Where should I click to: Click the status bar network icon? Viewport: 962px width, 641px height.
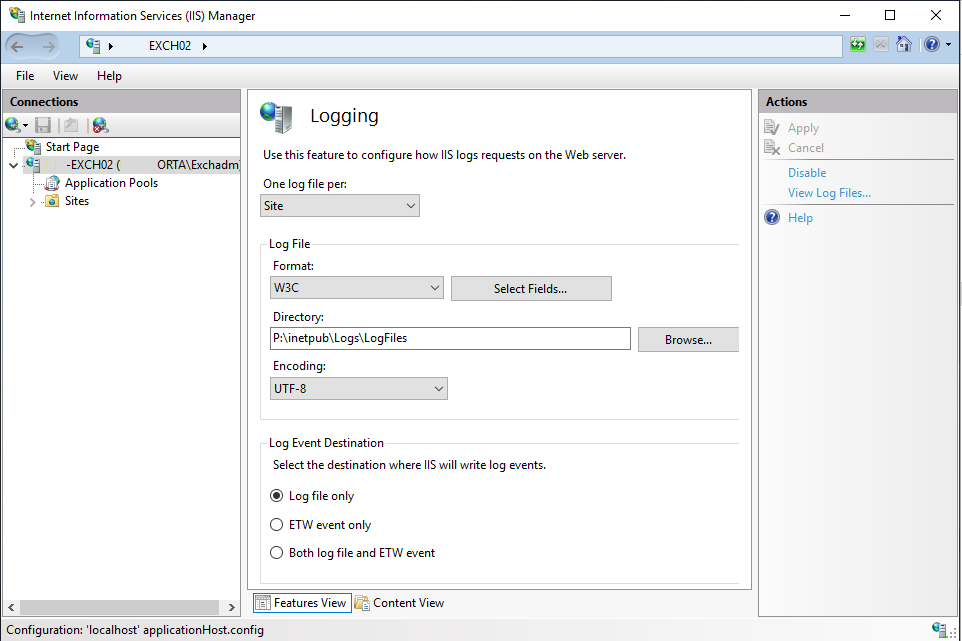[939, 629]
